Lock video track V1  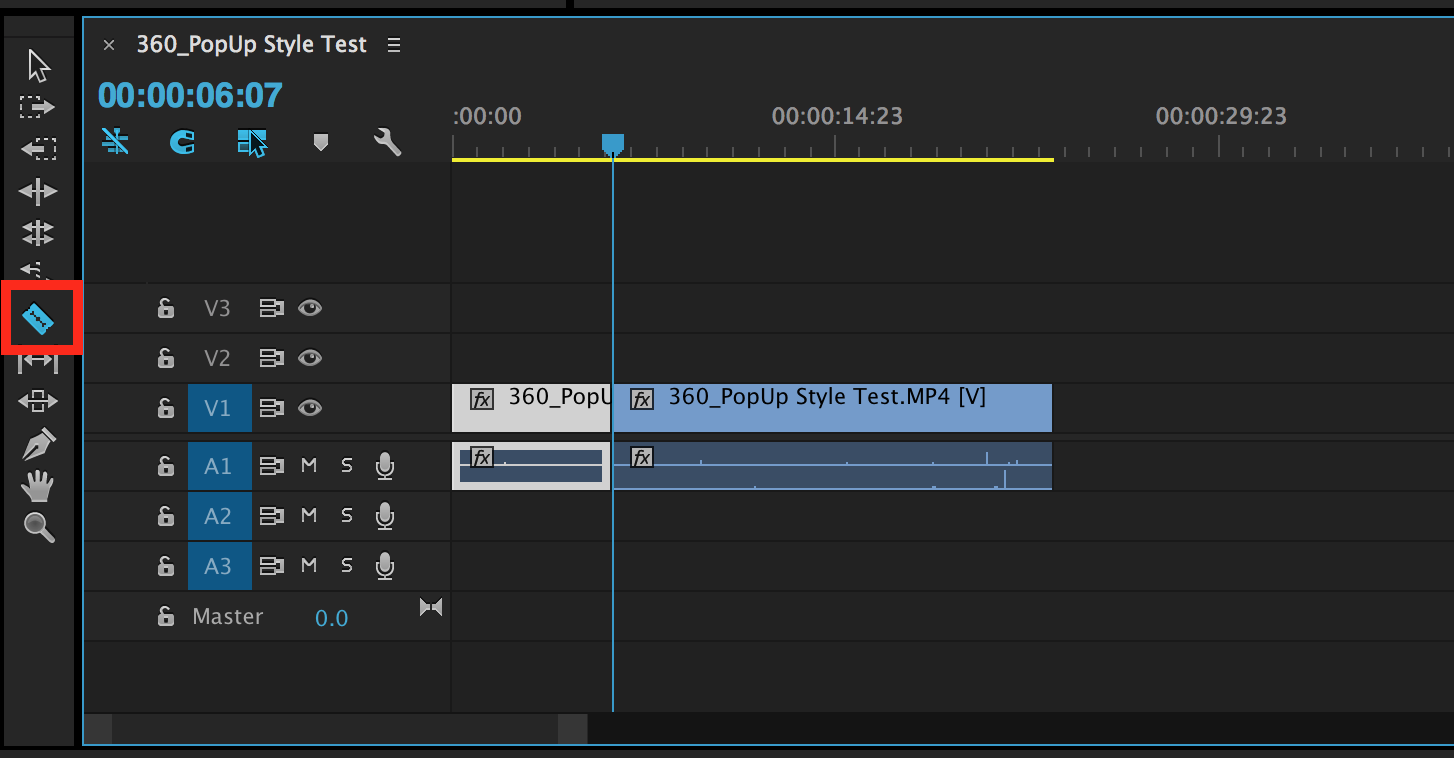[x=166, y=408]
